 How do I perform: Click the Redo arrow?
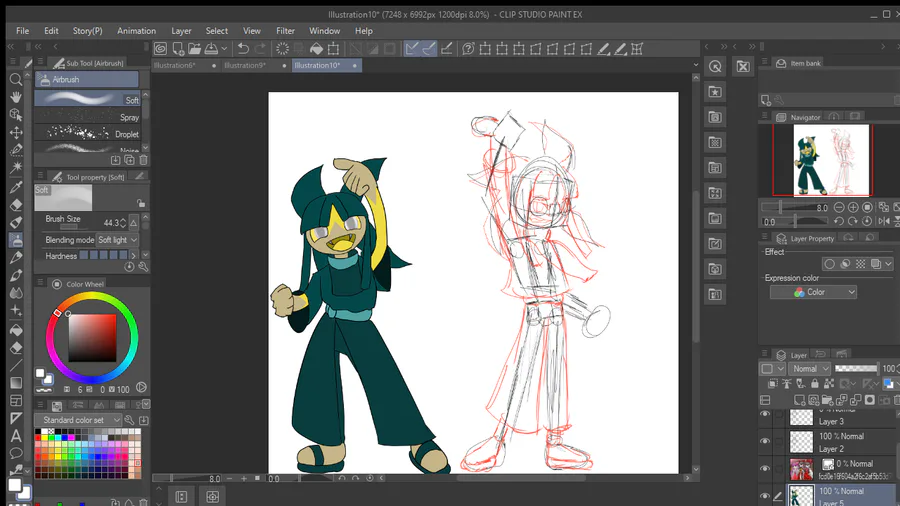(x=260, y=49)
